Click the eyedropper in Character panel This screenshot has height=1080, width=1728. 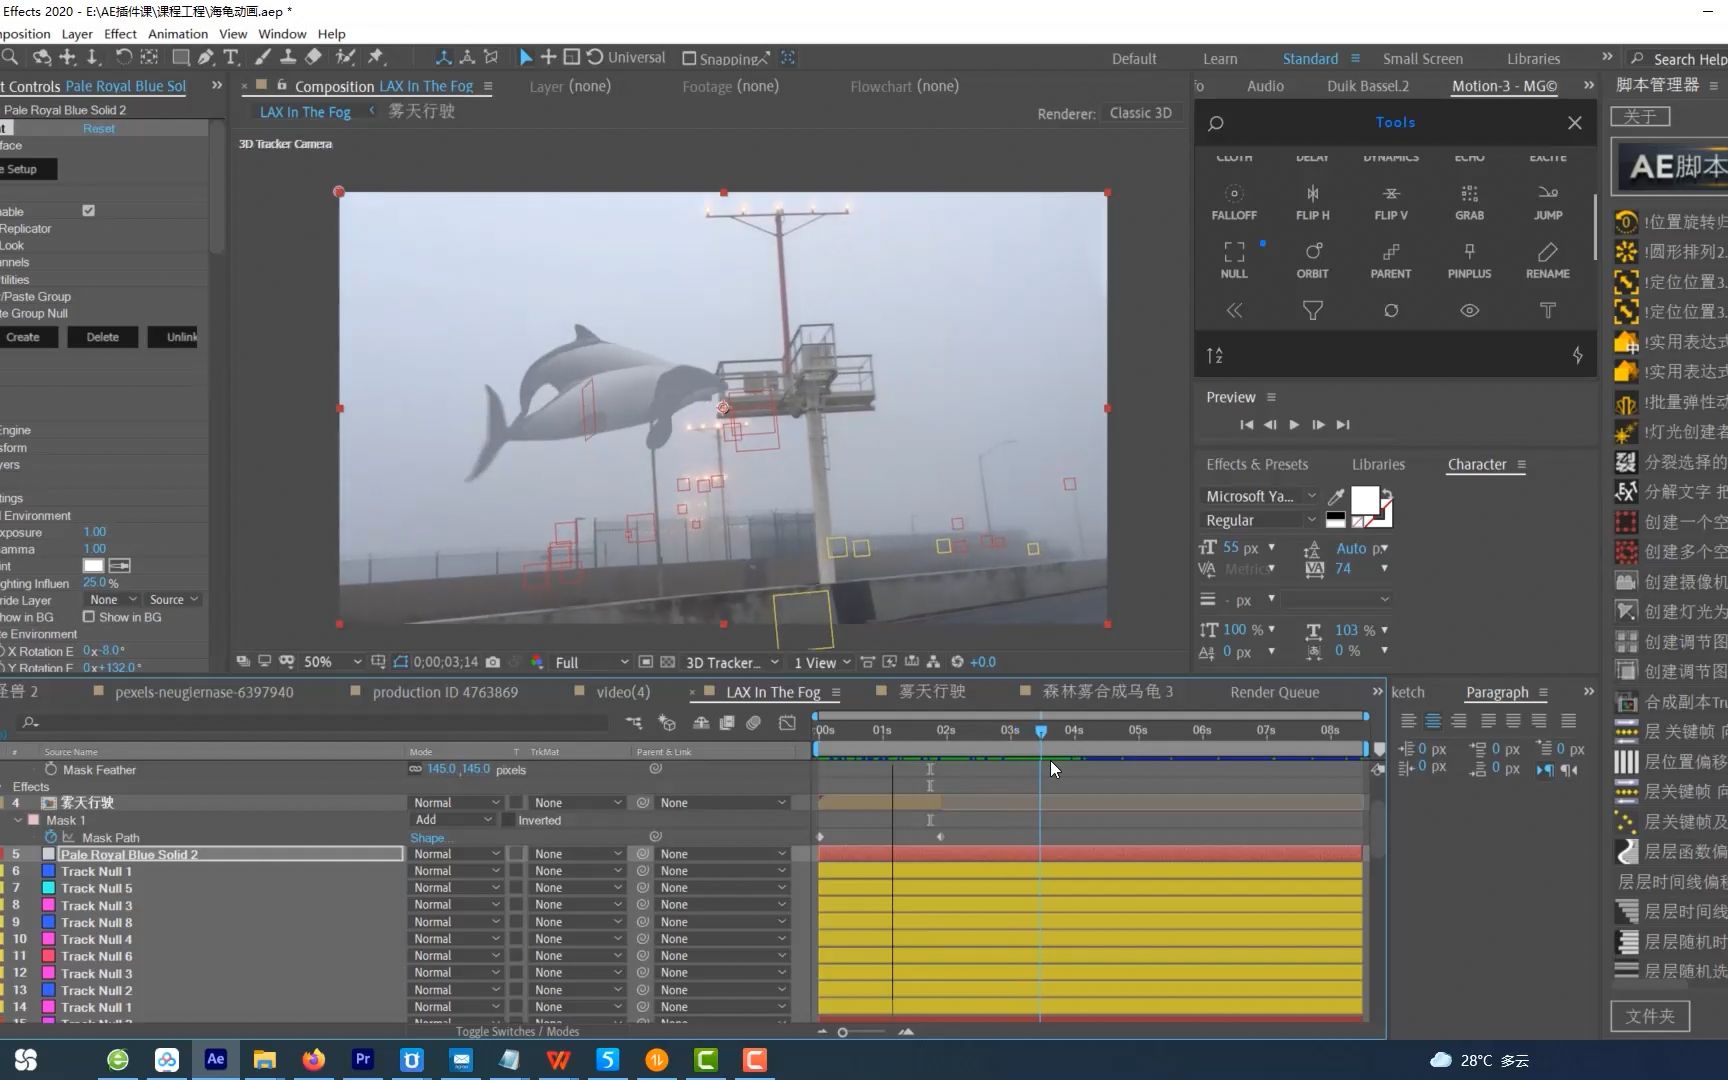point(1336,496)
